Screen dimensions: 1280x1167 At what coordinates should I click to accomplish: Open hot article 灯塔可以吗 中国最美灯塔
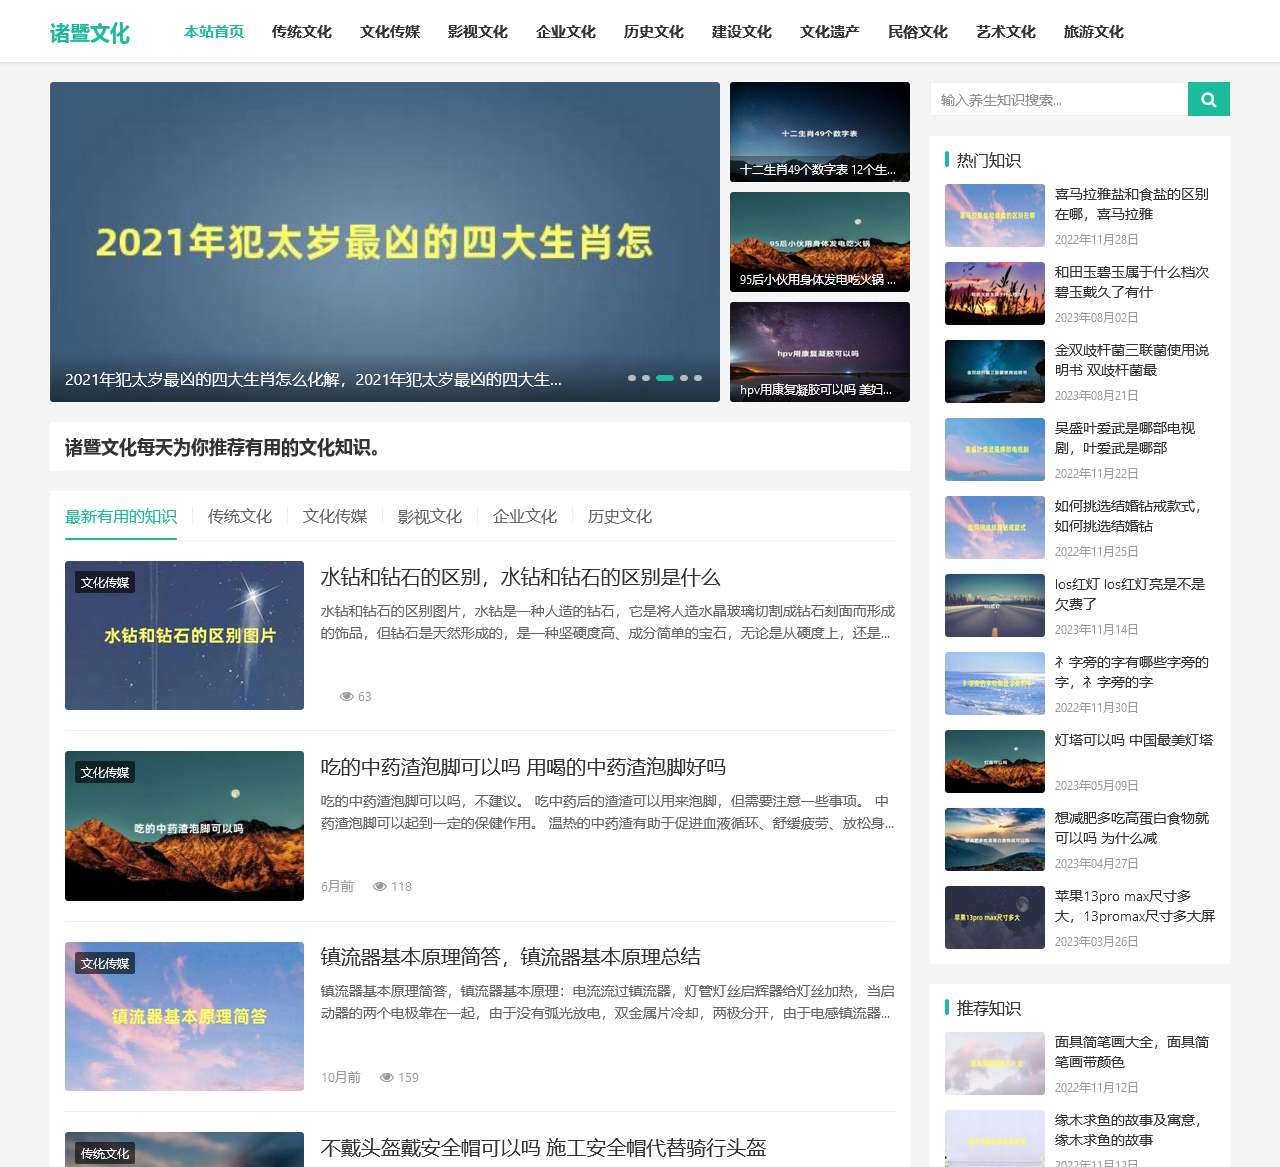click(x=1134, y=740)
